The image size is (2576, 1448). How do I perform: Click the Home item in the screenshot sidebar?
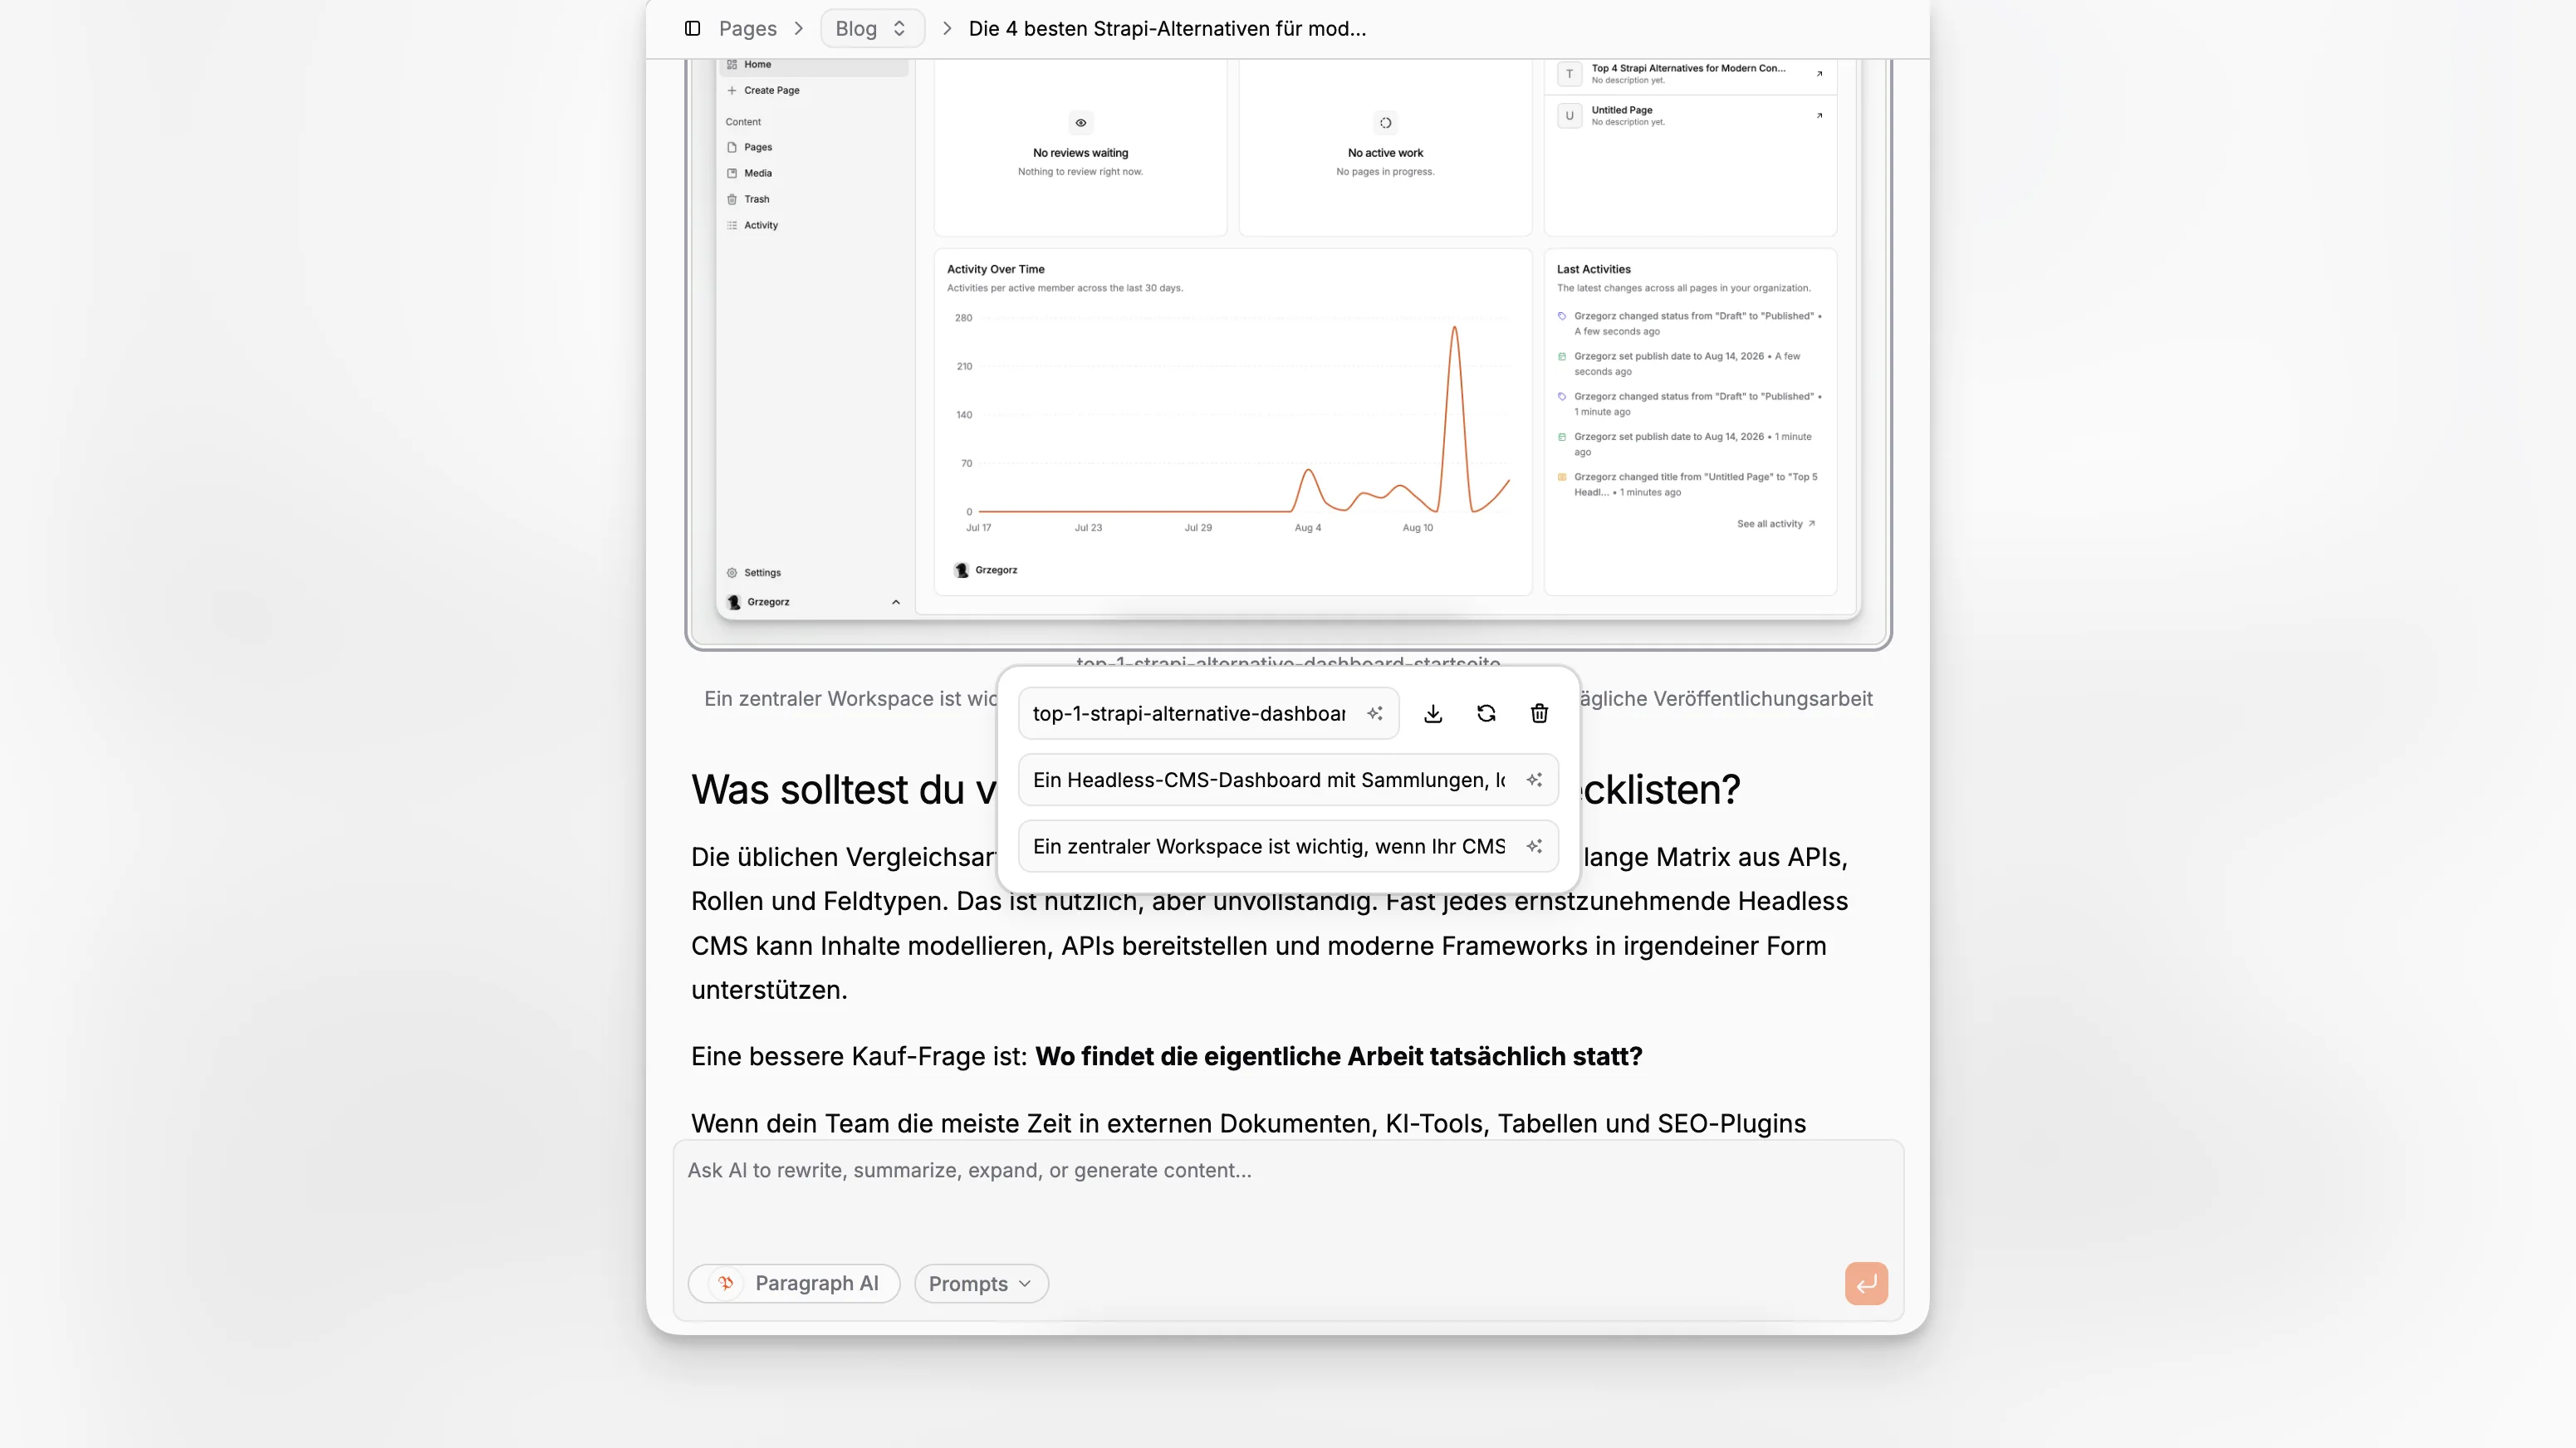click(813, 65)
